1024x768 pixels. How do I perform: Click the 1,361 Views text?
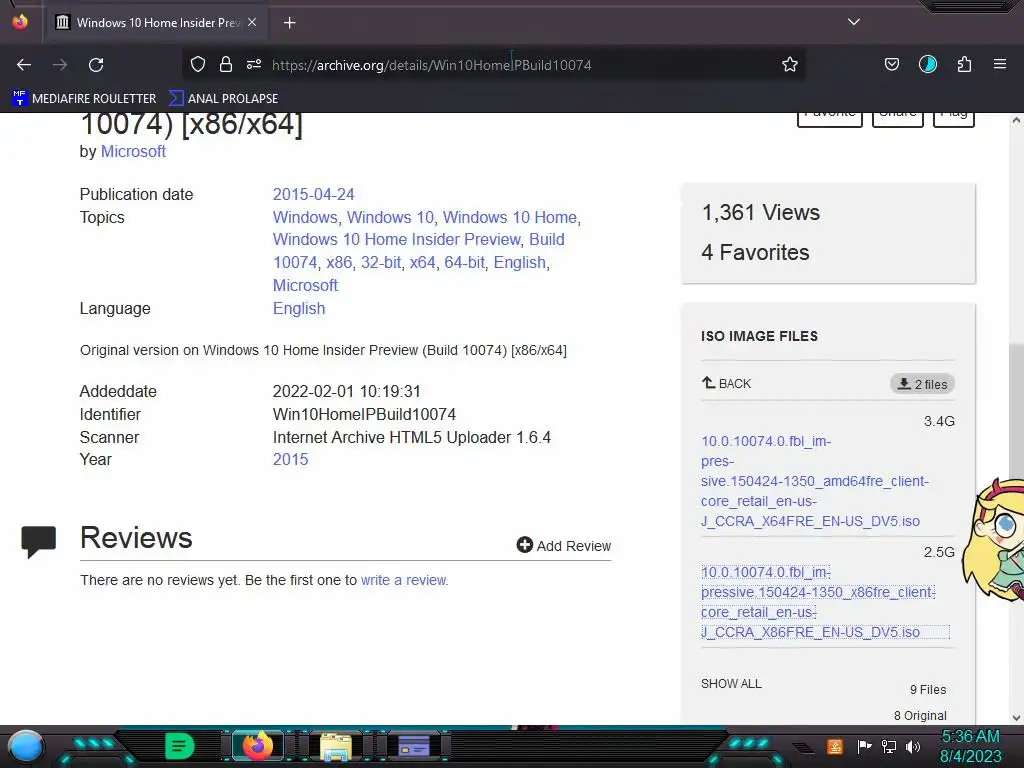pos(760,212)
